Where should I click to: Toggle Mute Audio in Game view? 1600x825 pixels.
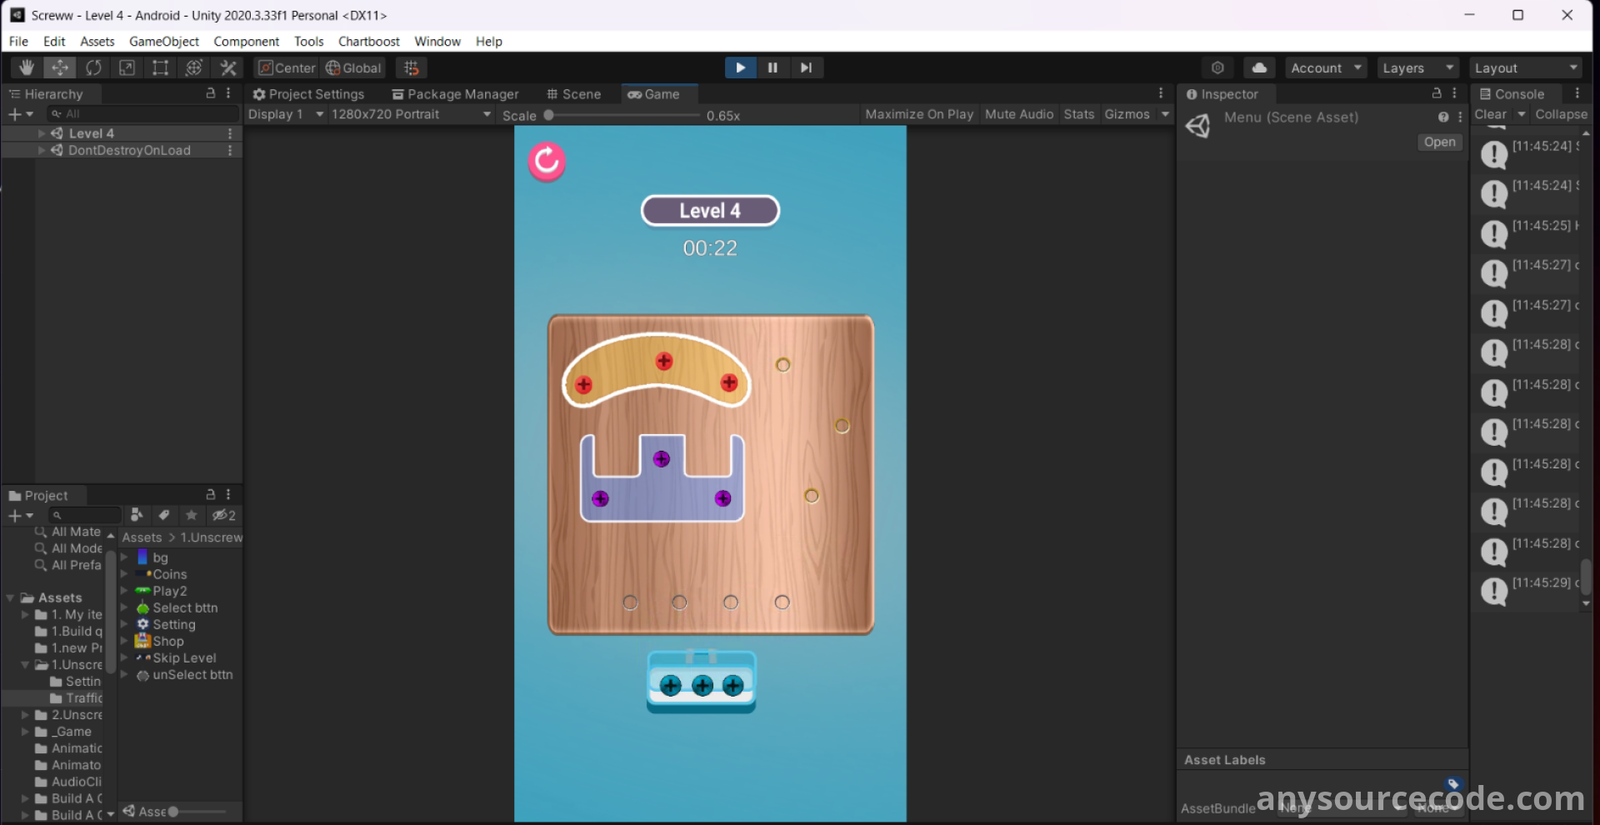pos(1019,114)
